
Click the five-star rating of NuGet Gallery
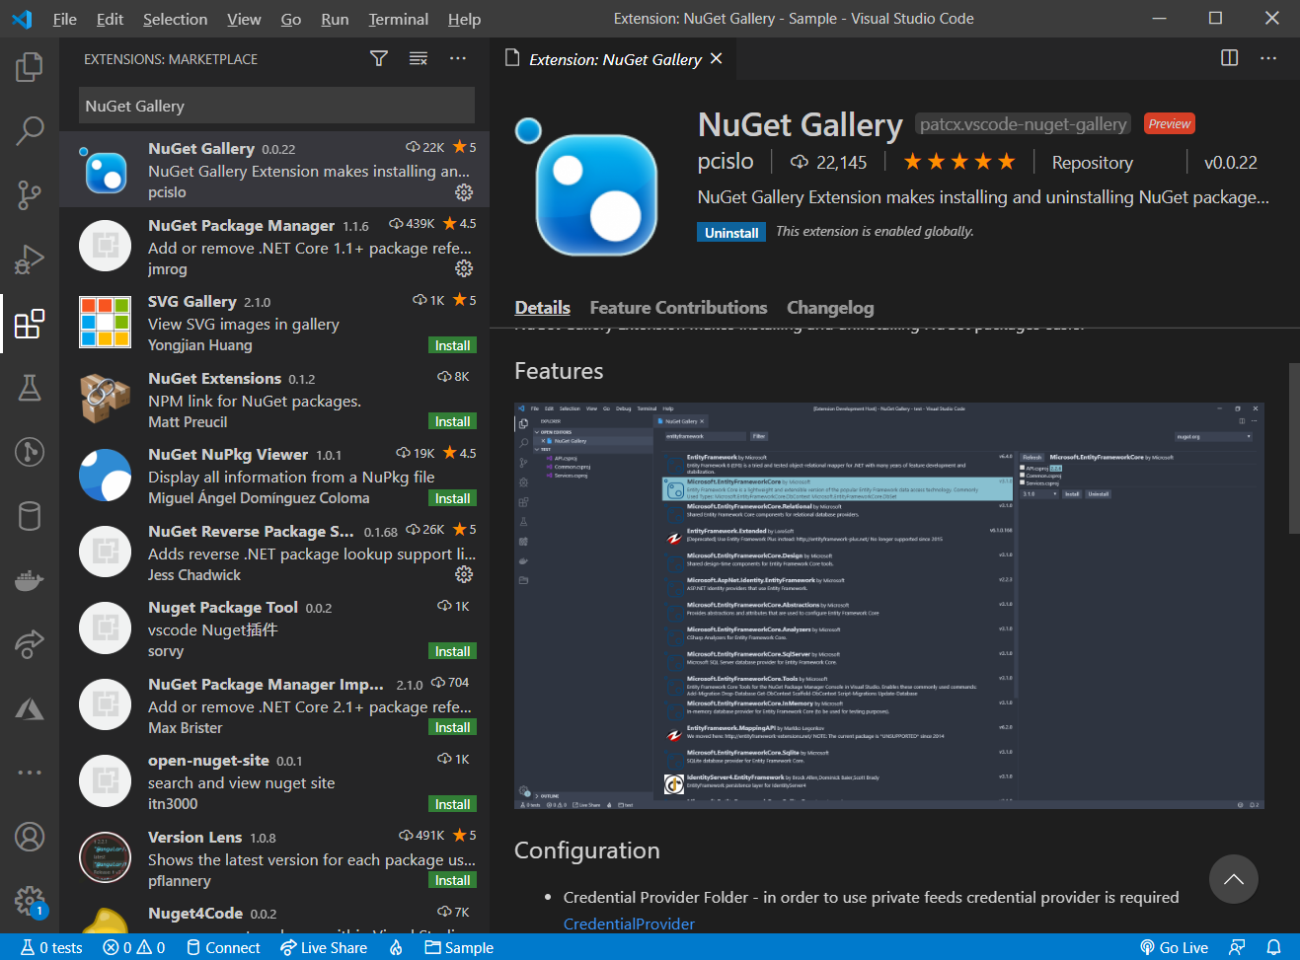(959, 162)
